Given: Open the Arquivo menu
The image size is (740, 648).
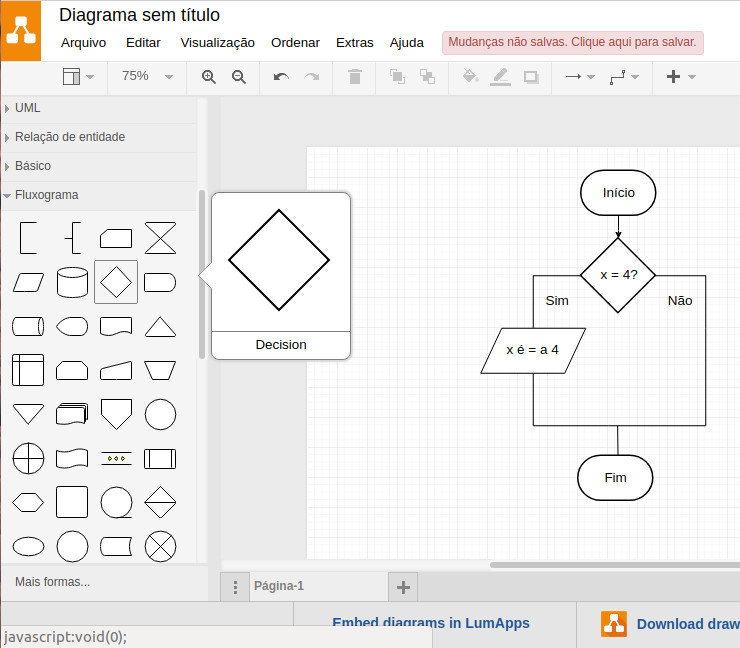Looking at the screenshot, I should [x=83, y=43].
